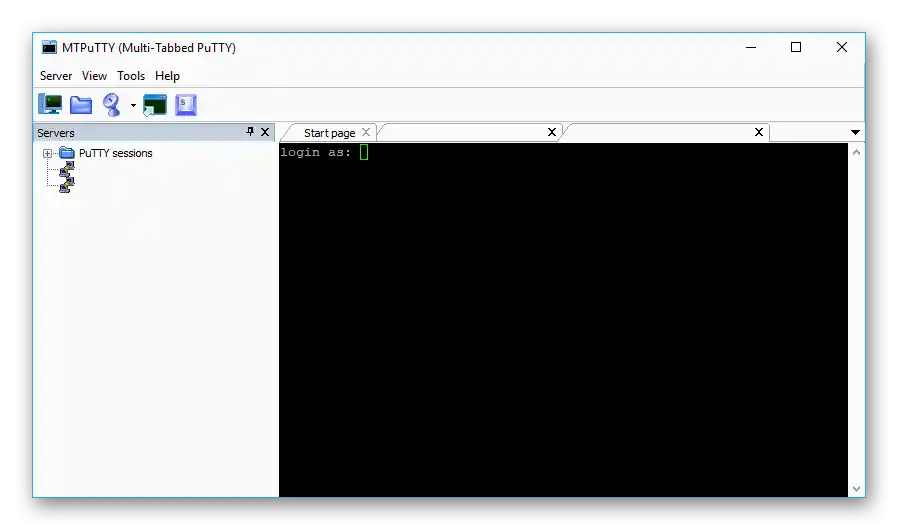Click the terminal scrollbar up arrow
The width and height of the screenshot is (898, 530).
[x=856, y=152]
